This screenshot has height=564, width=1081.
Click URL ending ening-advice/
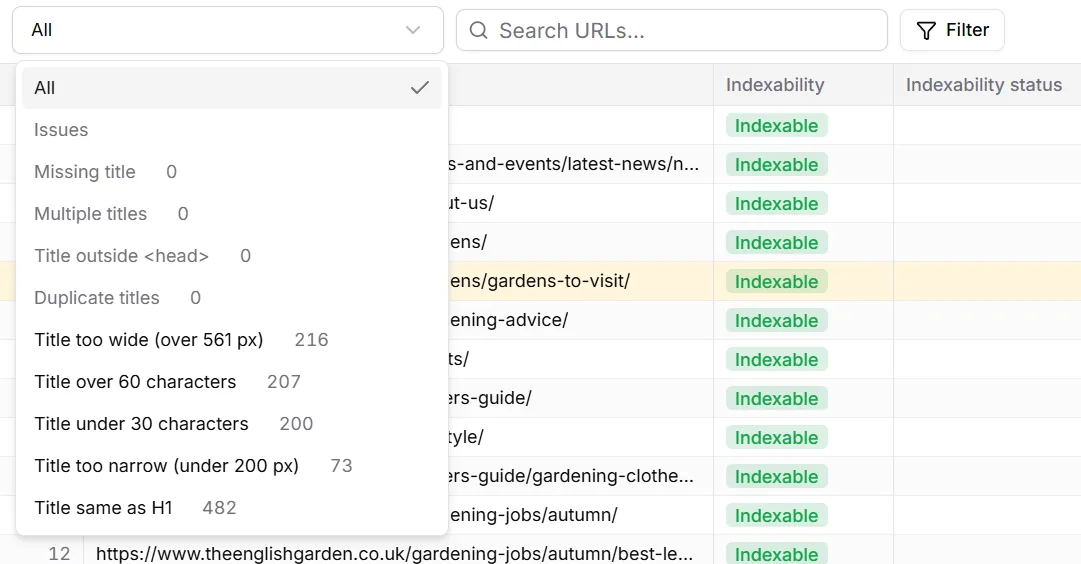click(x=509, y=320)
